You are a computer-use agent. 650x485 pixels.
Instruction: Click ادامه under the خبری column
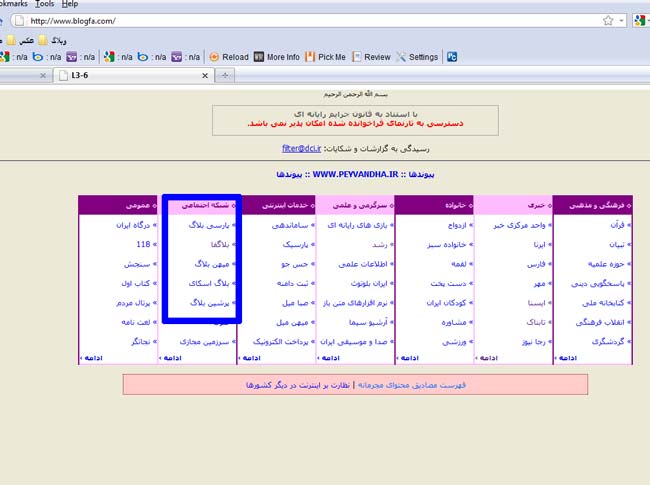487,358
